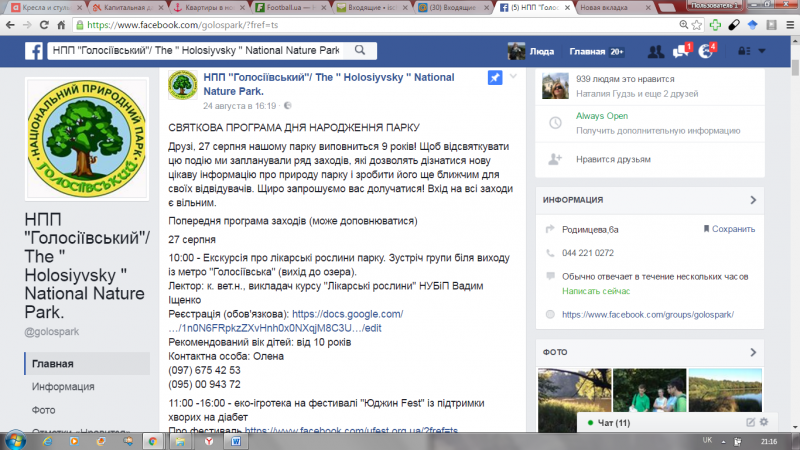This screenshot has width=800, height=450.
Task: Close the active НПП Голосіївський tab
Action: coord(567,8)
